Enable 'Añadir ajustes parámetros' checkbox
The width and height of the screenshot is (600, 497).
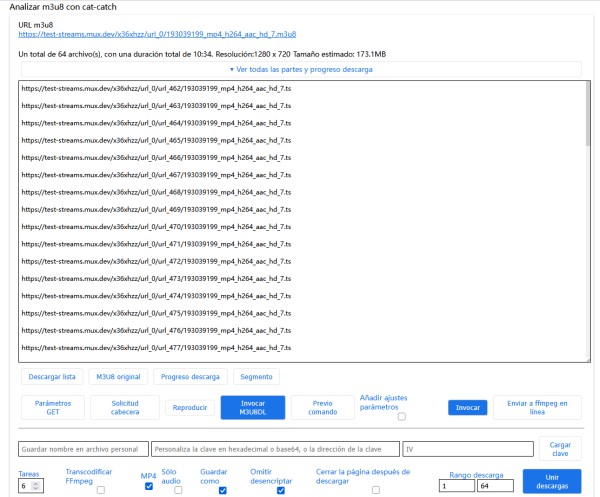pyautogui.click(x=401, y=418)
